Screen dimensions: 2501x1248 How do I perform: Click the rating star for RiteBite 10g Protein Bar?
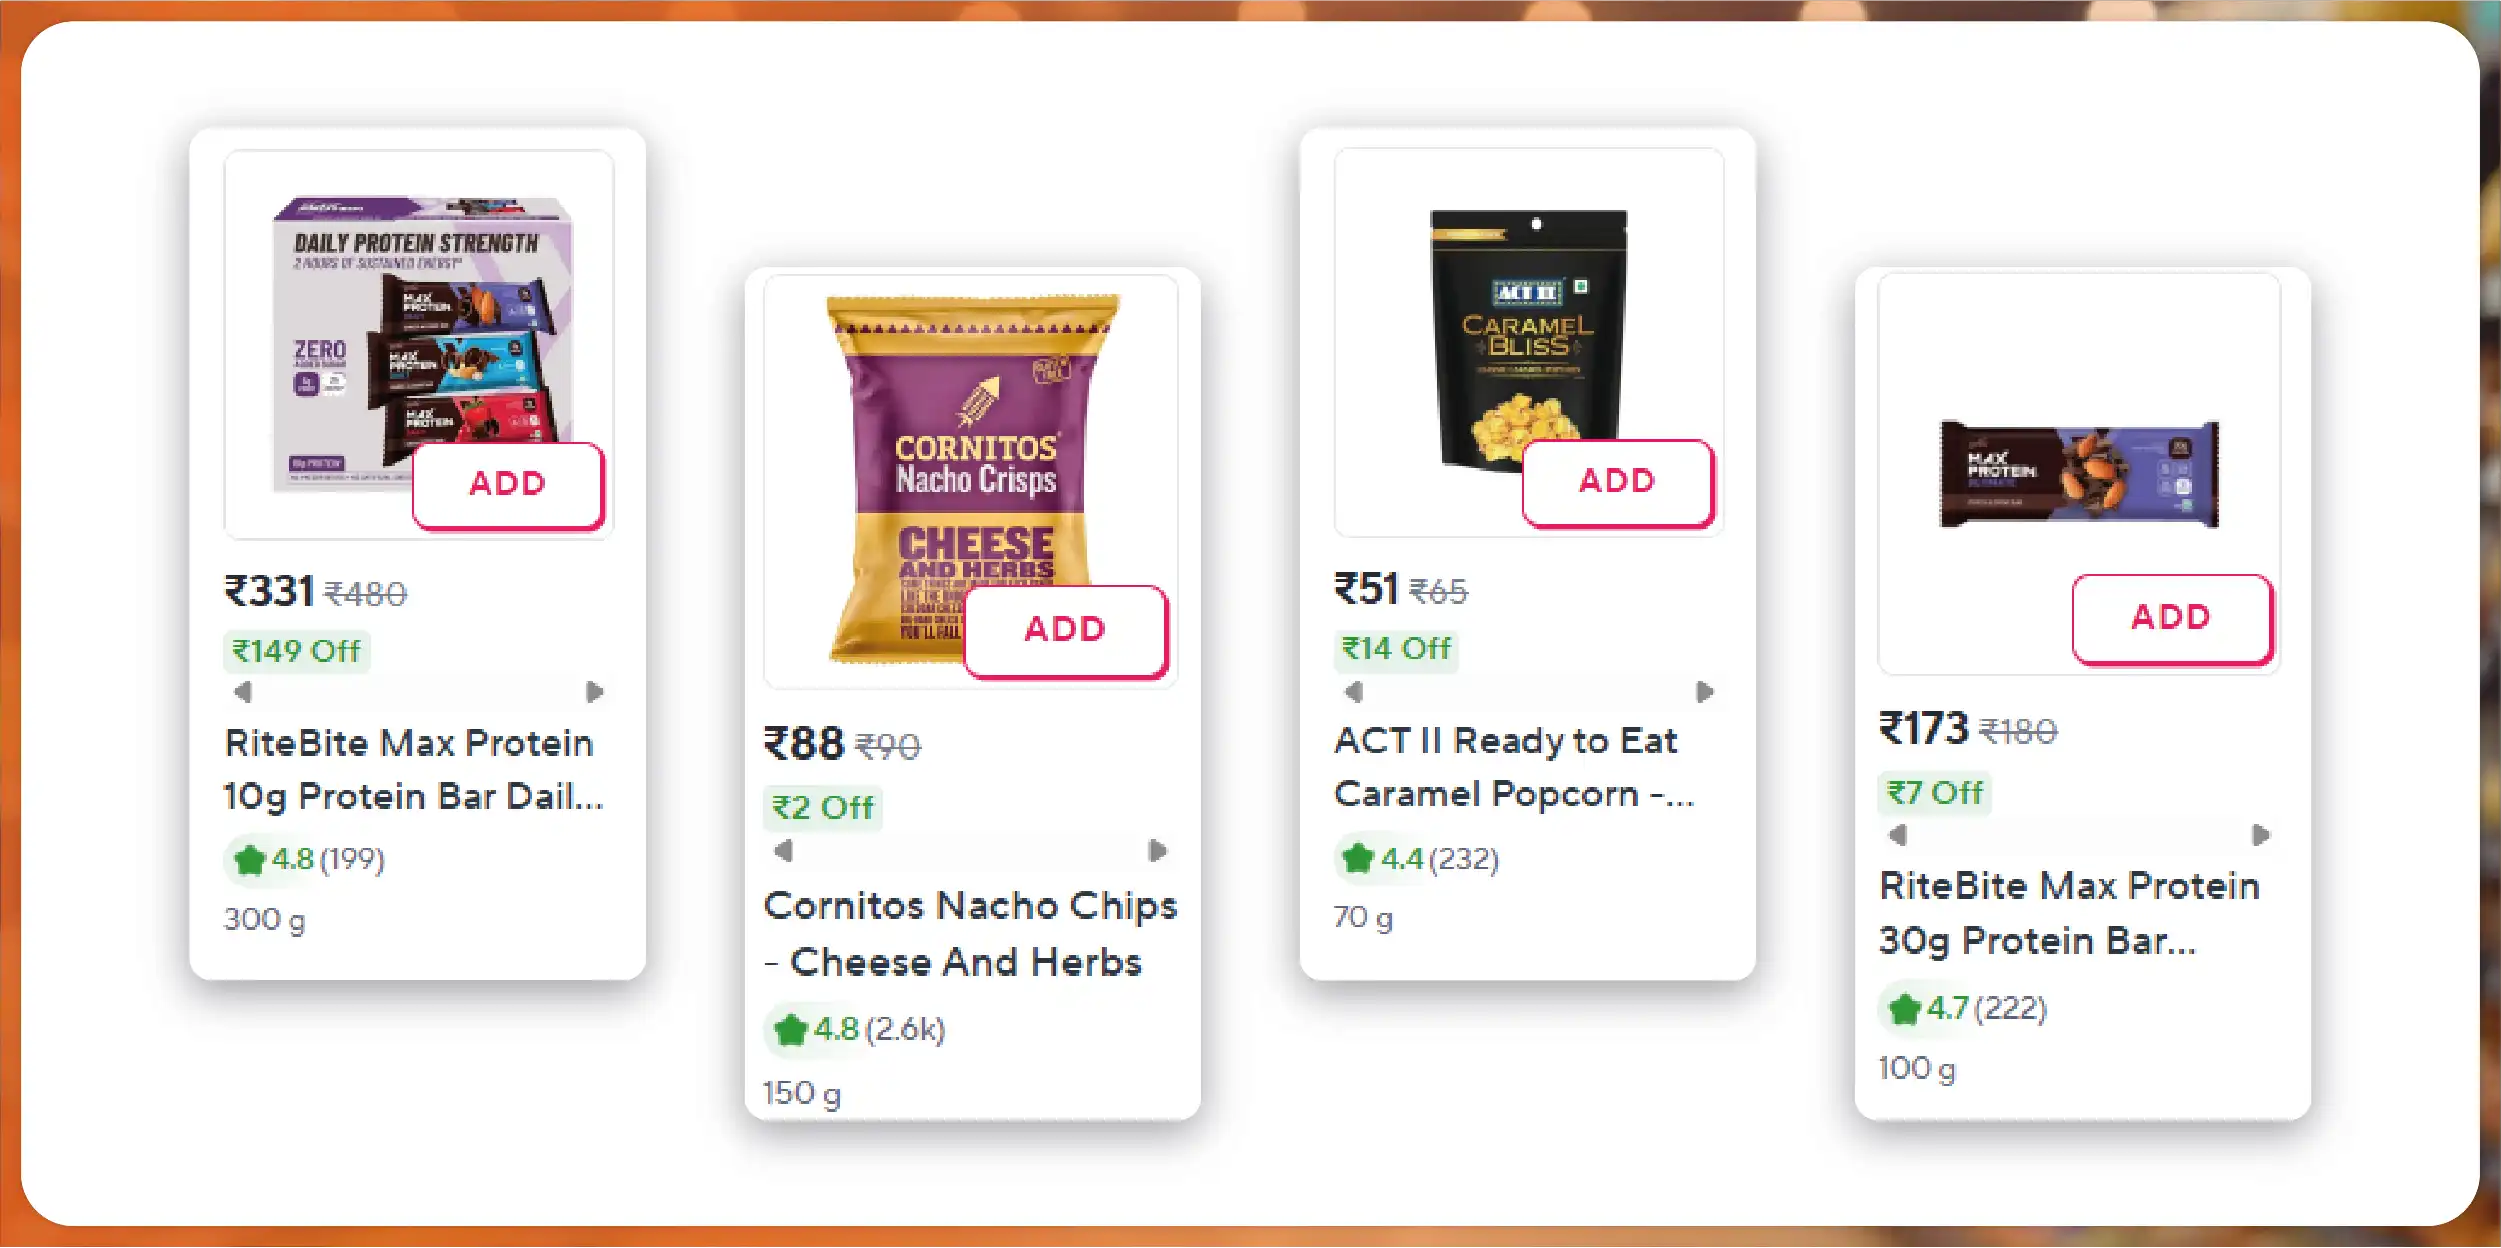248,859
